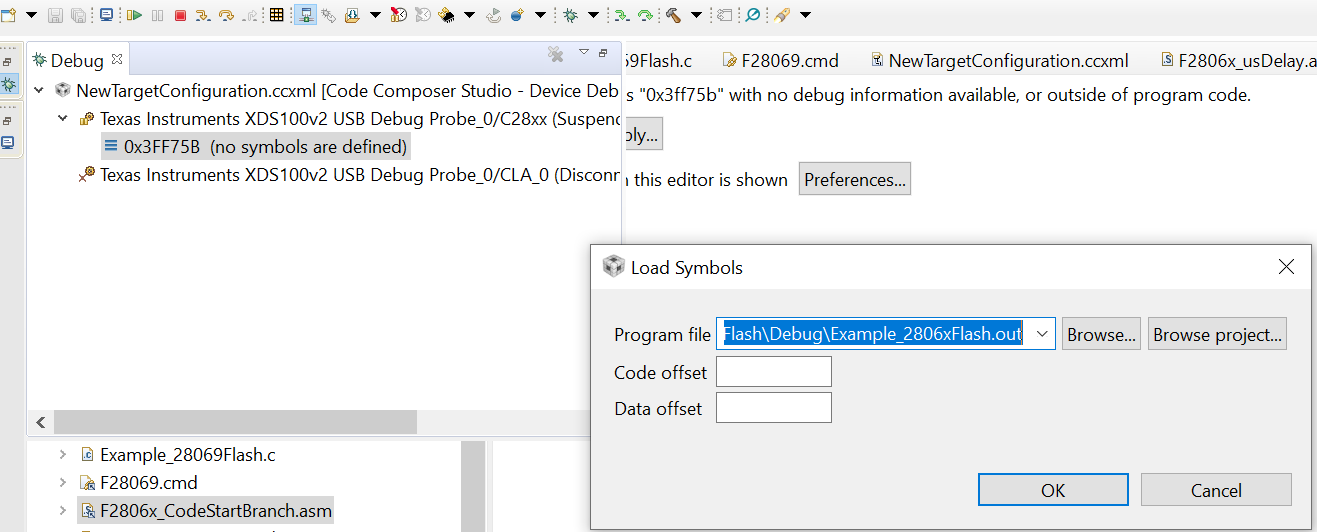This screenshot has width=1317, height=532.
Task: Click the green Debug bug icon
Action: [570, 15]
